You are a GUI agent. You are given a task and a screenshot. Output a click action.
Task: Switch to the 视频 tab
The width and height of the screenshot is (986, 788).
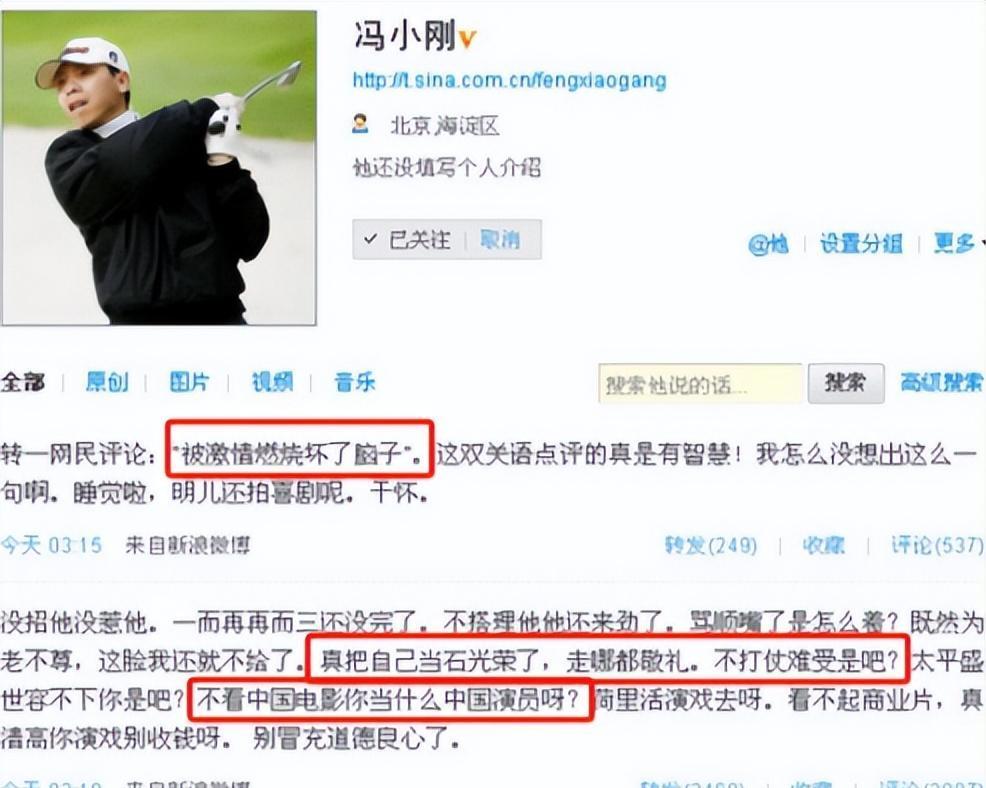tap(272, 382)
